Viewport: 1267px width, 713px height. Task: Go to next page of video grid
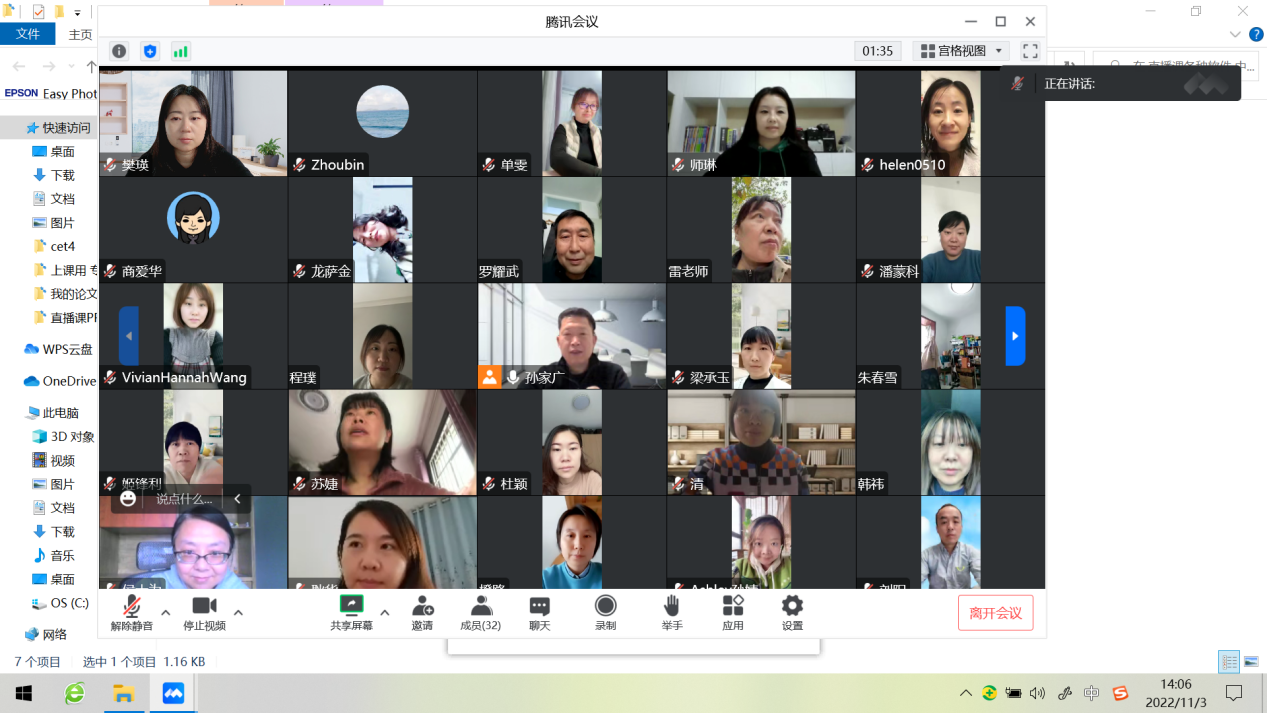click(x=1015, y=336)
